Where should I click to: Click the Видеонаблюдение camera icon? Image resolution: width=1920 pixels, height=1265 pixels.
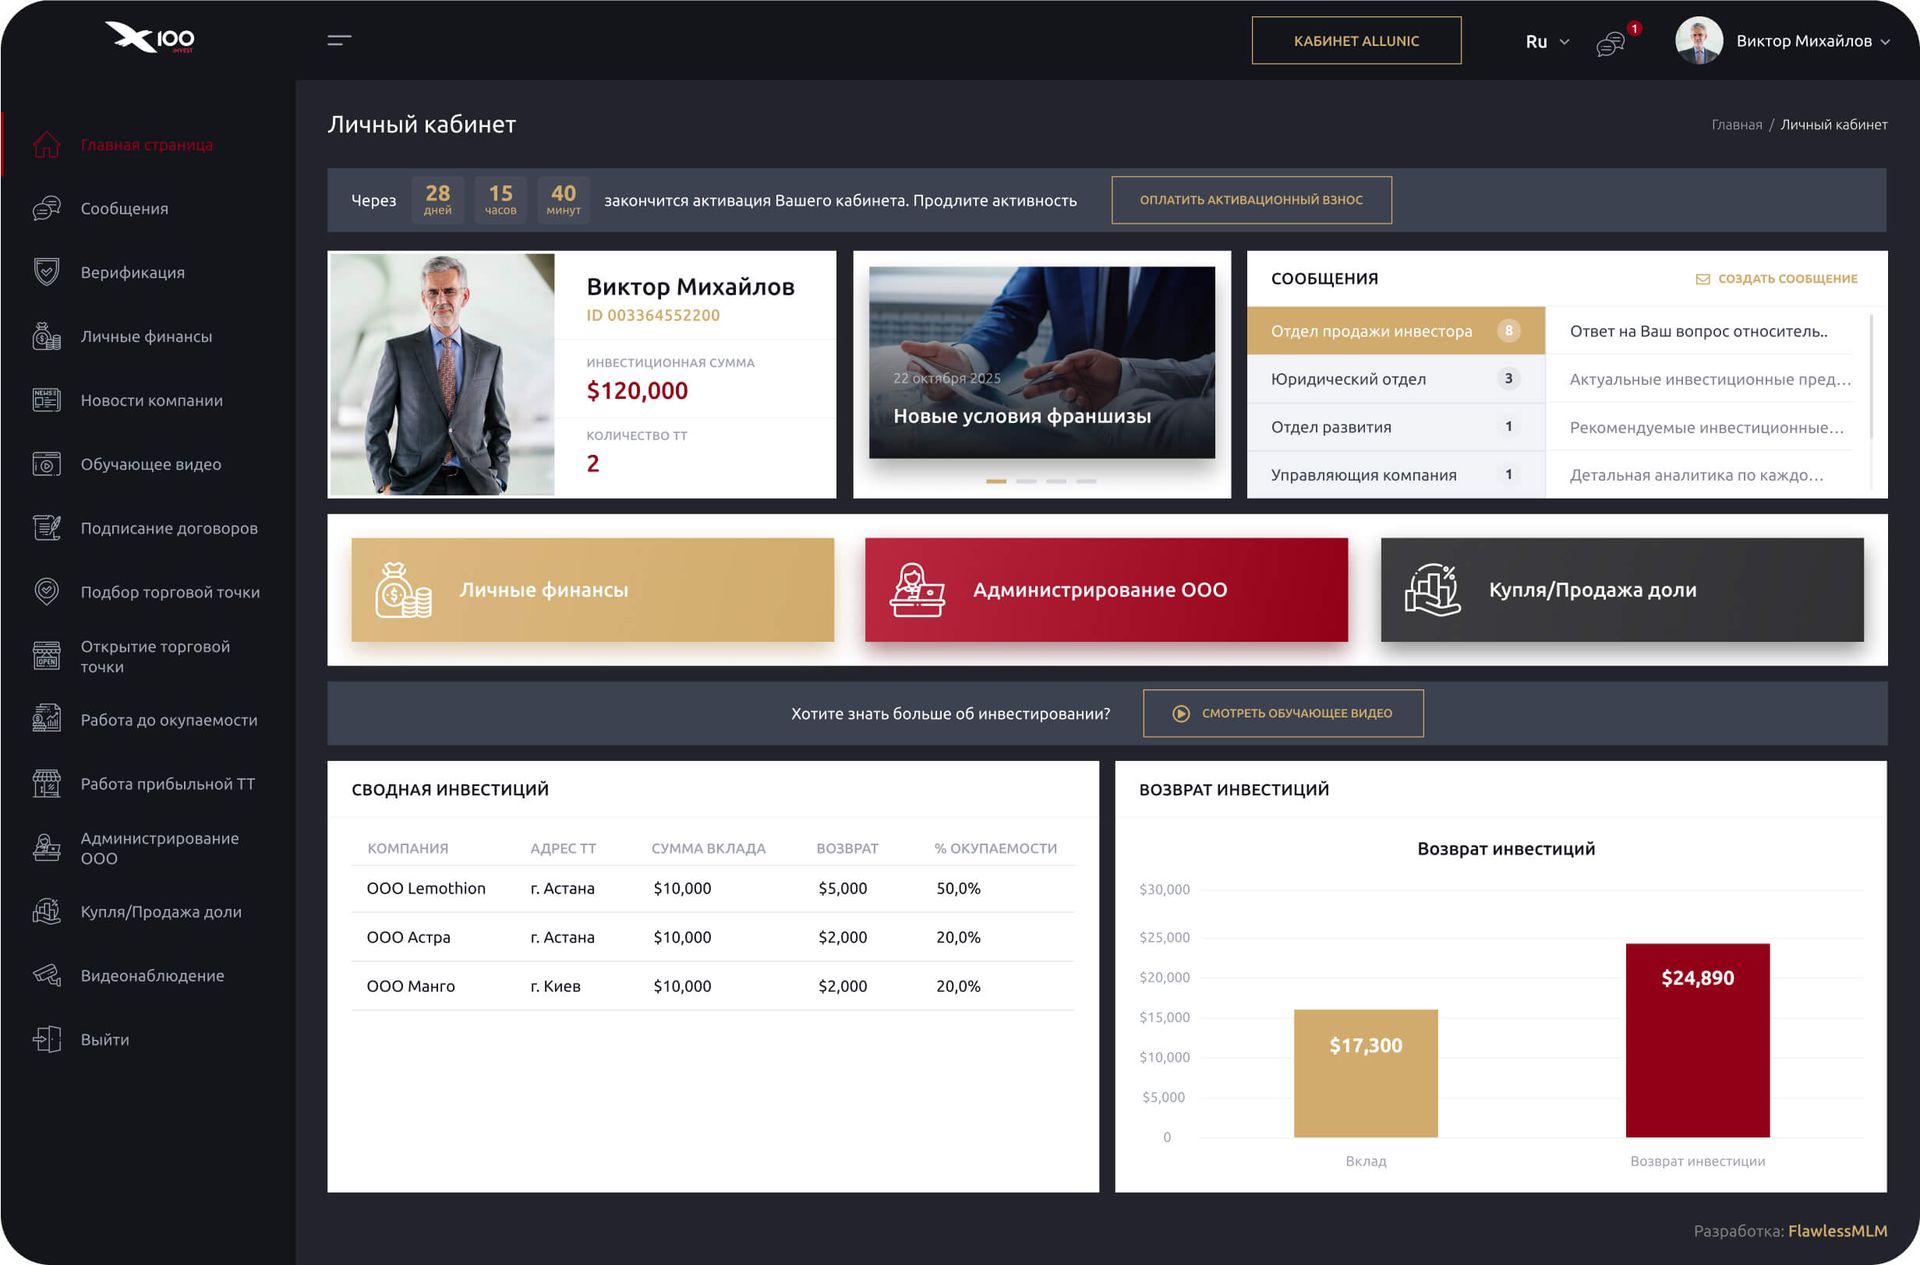(x=46, y=975)
